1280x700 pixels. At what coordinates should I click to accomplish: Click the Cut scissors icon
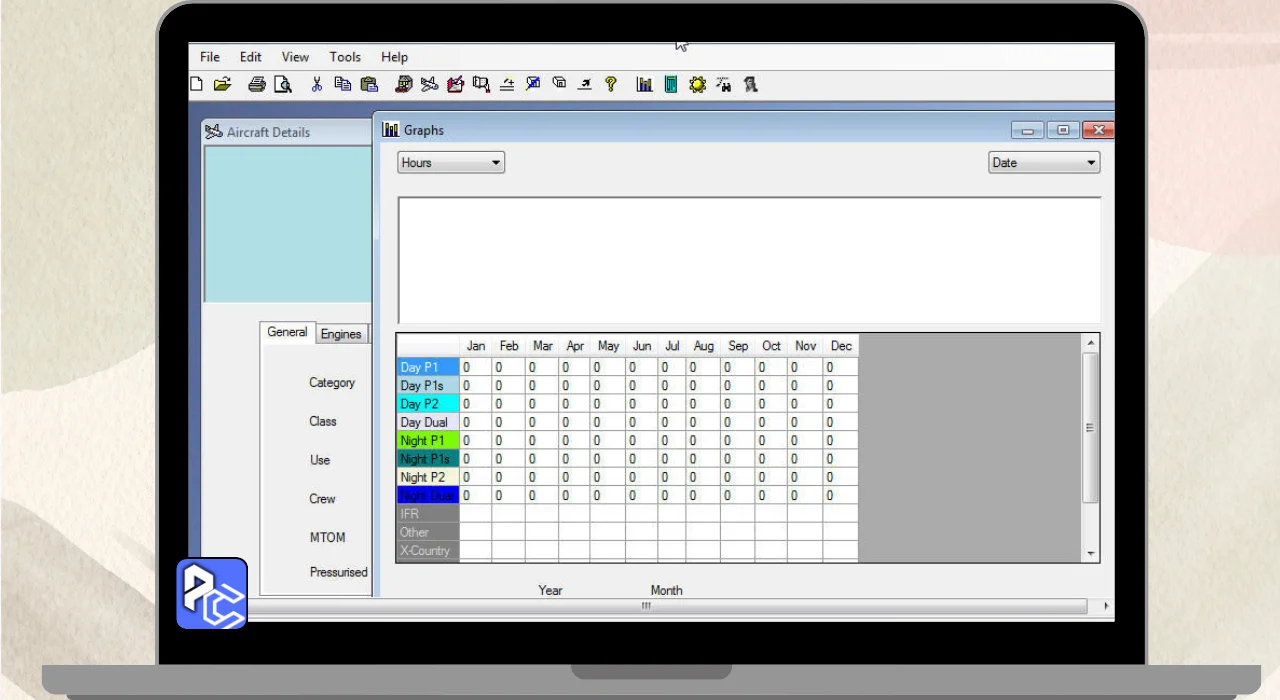coord(316,85)
